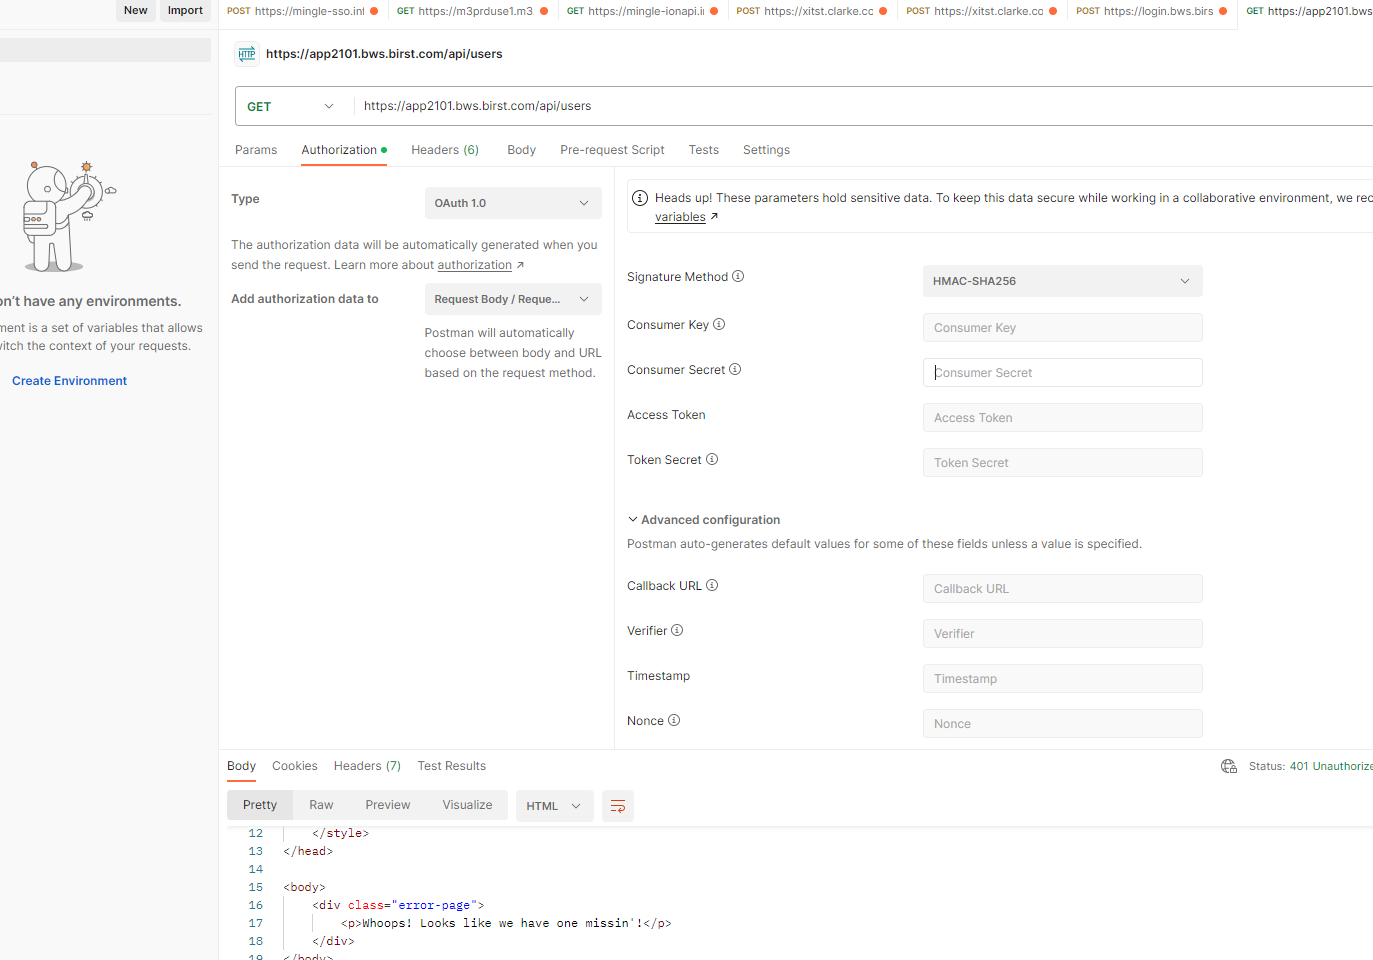This screenshot has height=960, width=1373.
Task: Switch to the Params tab
Action: pyautogui.click(x=256, y=150)
